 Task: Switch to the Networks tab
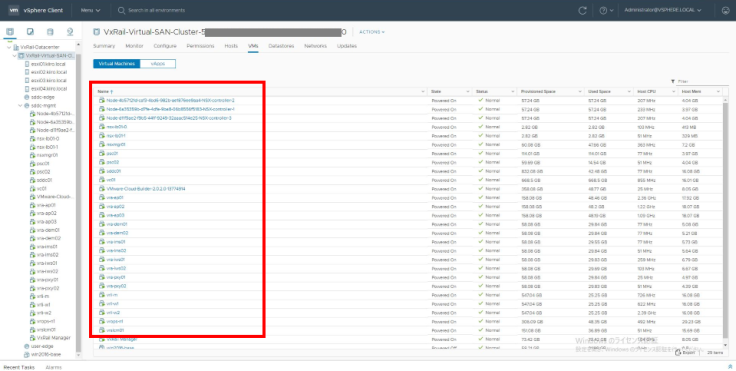(315, 46)
